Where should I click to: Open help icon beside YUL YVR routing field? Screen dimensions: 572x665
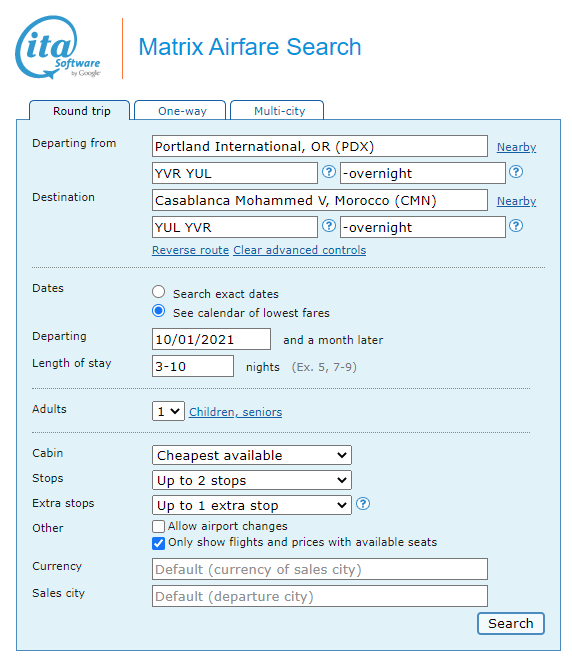click(329, 226)
